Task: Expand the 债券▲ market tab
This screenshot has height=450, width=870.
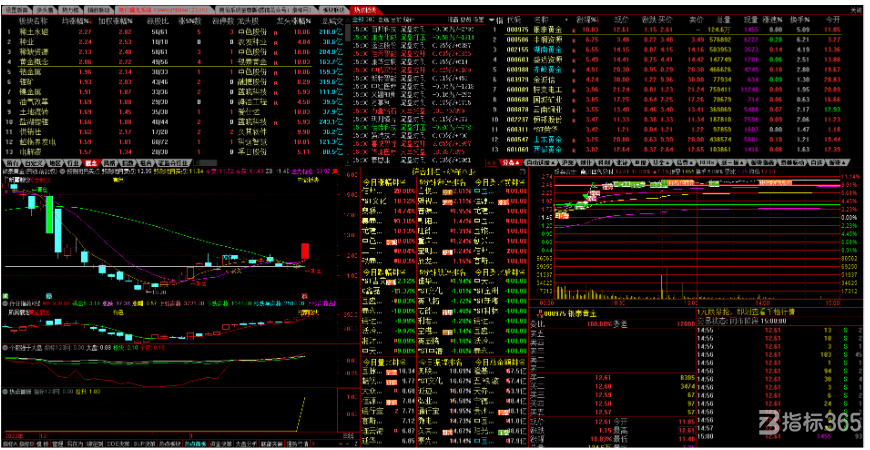Action: [686, 163]
